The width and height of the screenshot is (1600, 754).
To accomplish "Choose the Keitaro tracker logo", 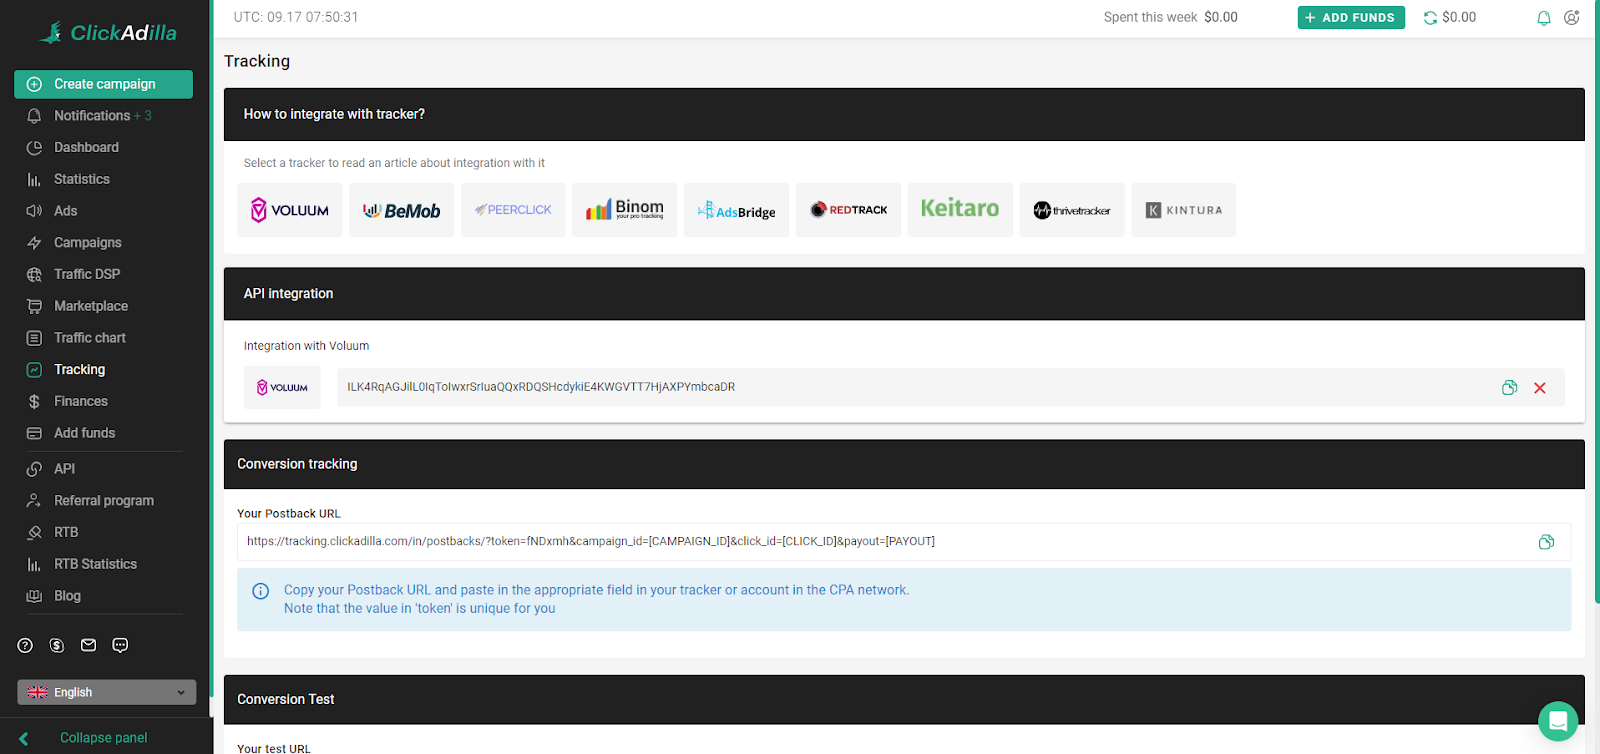I will pyautogui.click(x=960, y=210).
